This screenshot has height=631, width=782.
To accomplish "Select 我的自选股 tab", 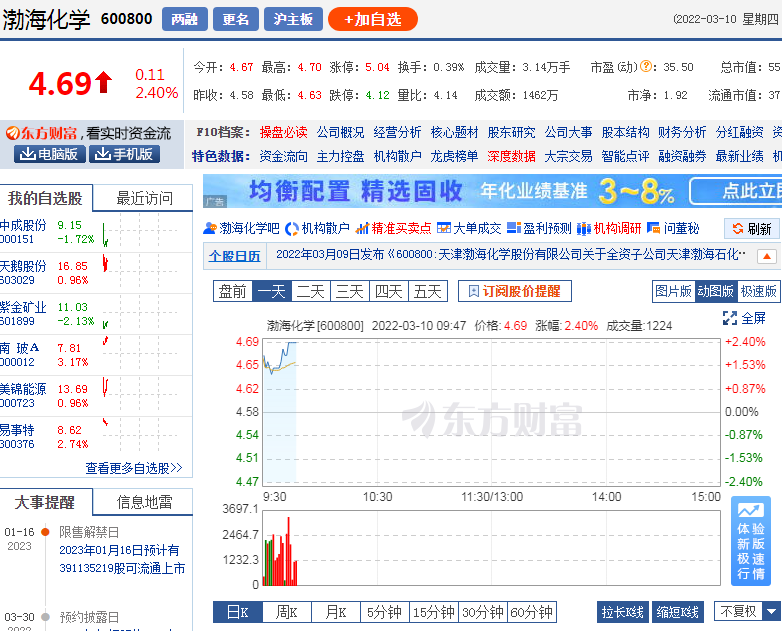I will [x=45, y=198].
